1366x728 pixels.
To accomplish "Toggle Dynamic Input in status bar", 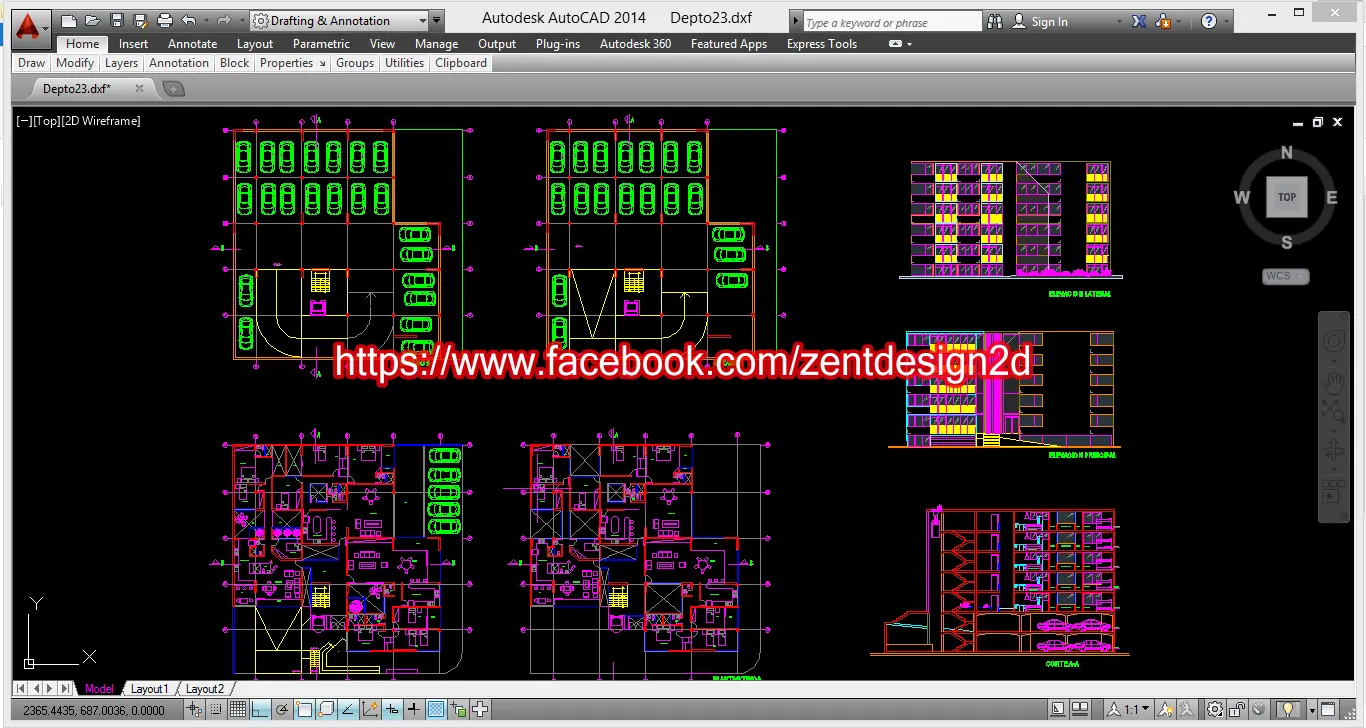I will tap(393, 710).
